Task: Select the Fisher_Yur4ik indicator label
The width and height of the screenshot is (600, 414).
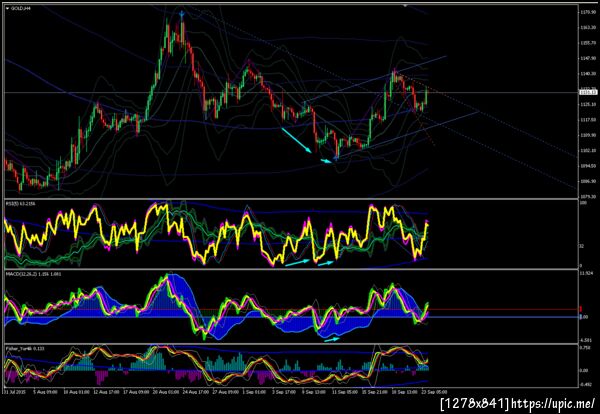Action: point(24,348)
